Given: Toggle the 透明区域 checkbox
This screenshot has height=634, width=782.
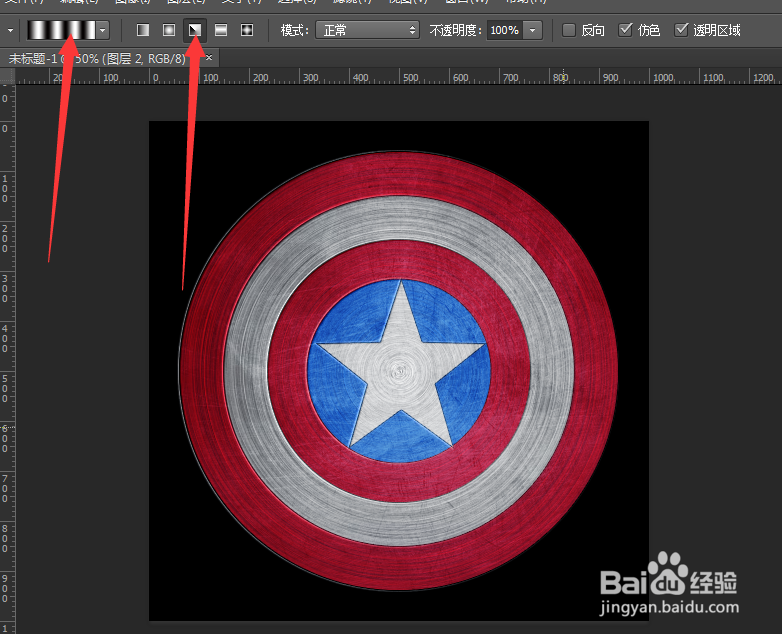Looking at the screenshot, I should [681, 30].
